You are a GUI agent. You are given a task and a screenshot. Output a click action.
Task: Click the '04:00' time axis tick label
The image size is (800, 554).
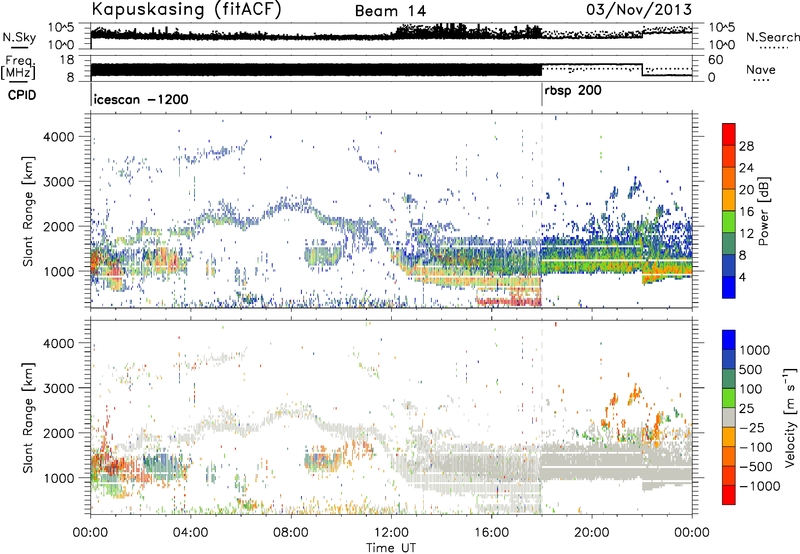click(190, 533)
